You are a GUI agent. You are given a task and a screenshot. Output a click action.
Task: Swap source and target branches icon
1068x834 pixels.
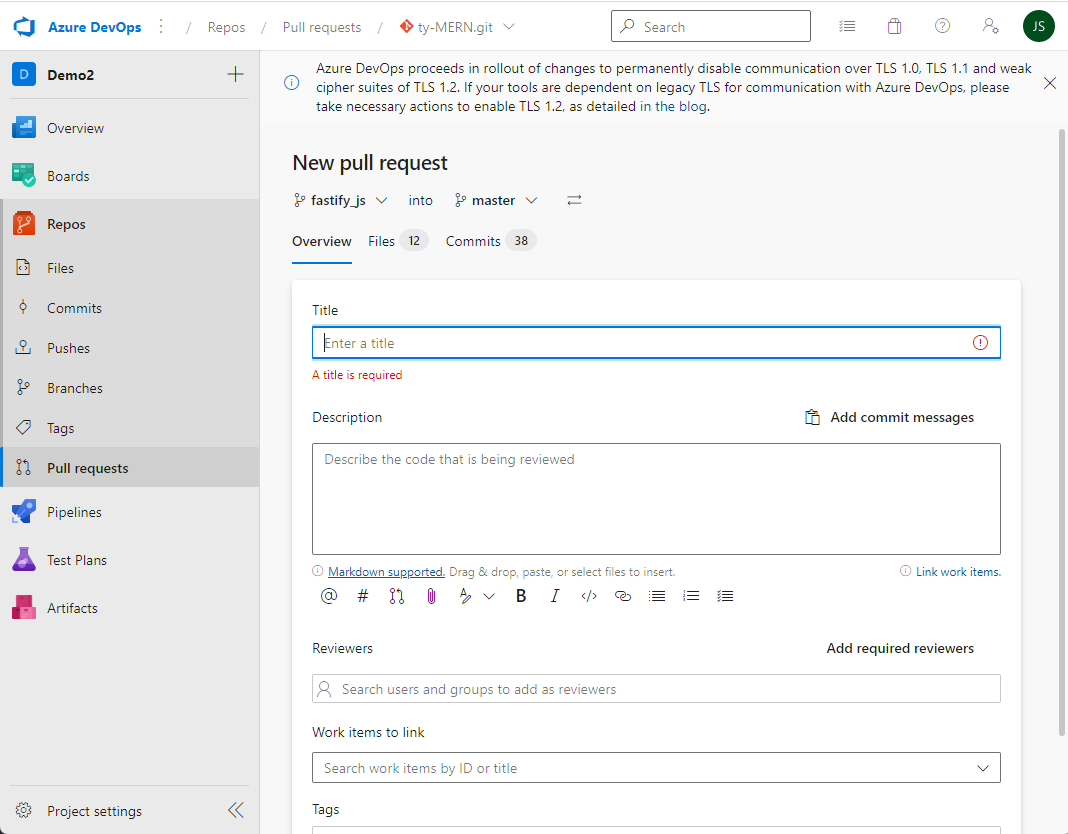574,200
